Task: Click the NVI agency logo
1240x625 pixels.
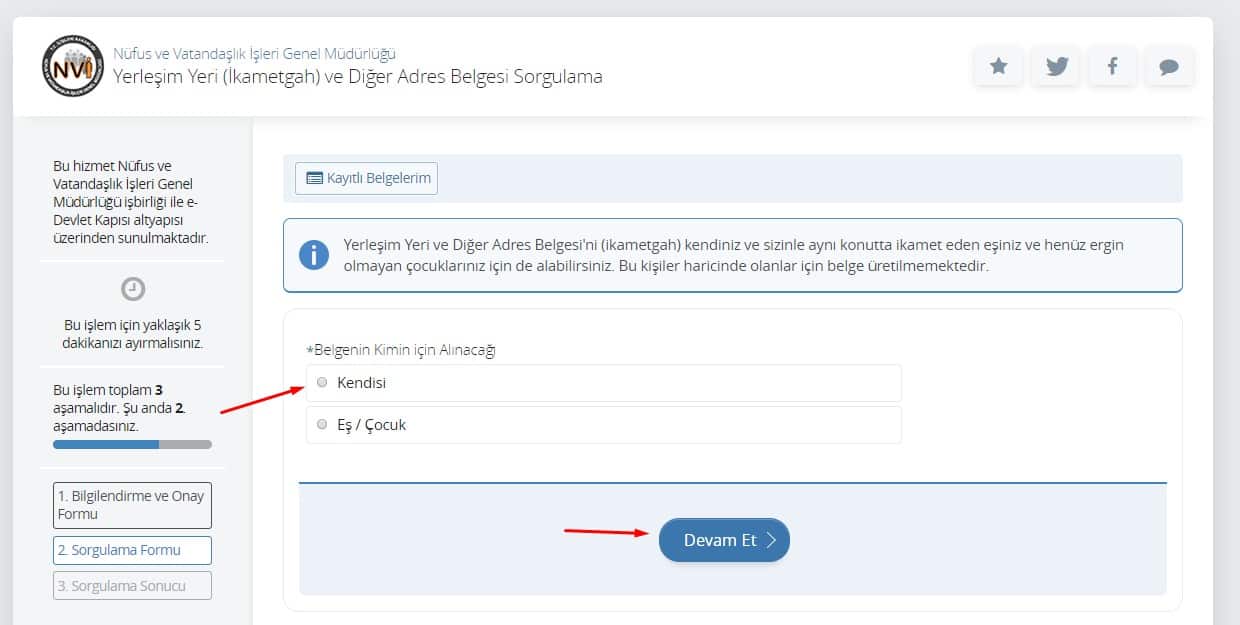Action: 73,66
